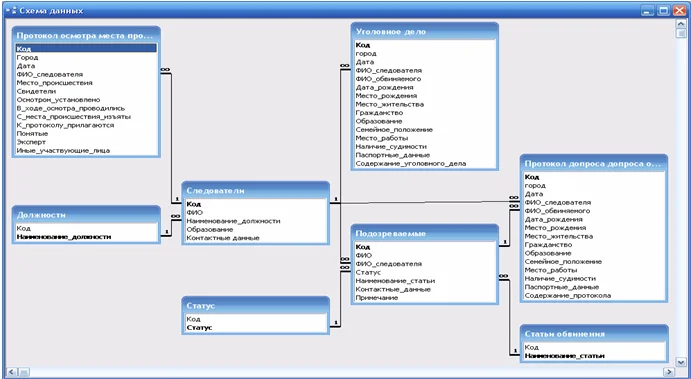Screen dimensions: 691x379
Task: Select the Уголовное дело table header
Action: tap(425, 32)
